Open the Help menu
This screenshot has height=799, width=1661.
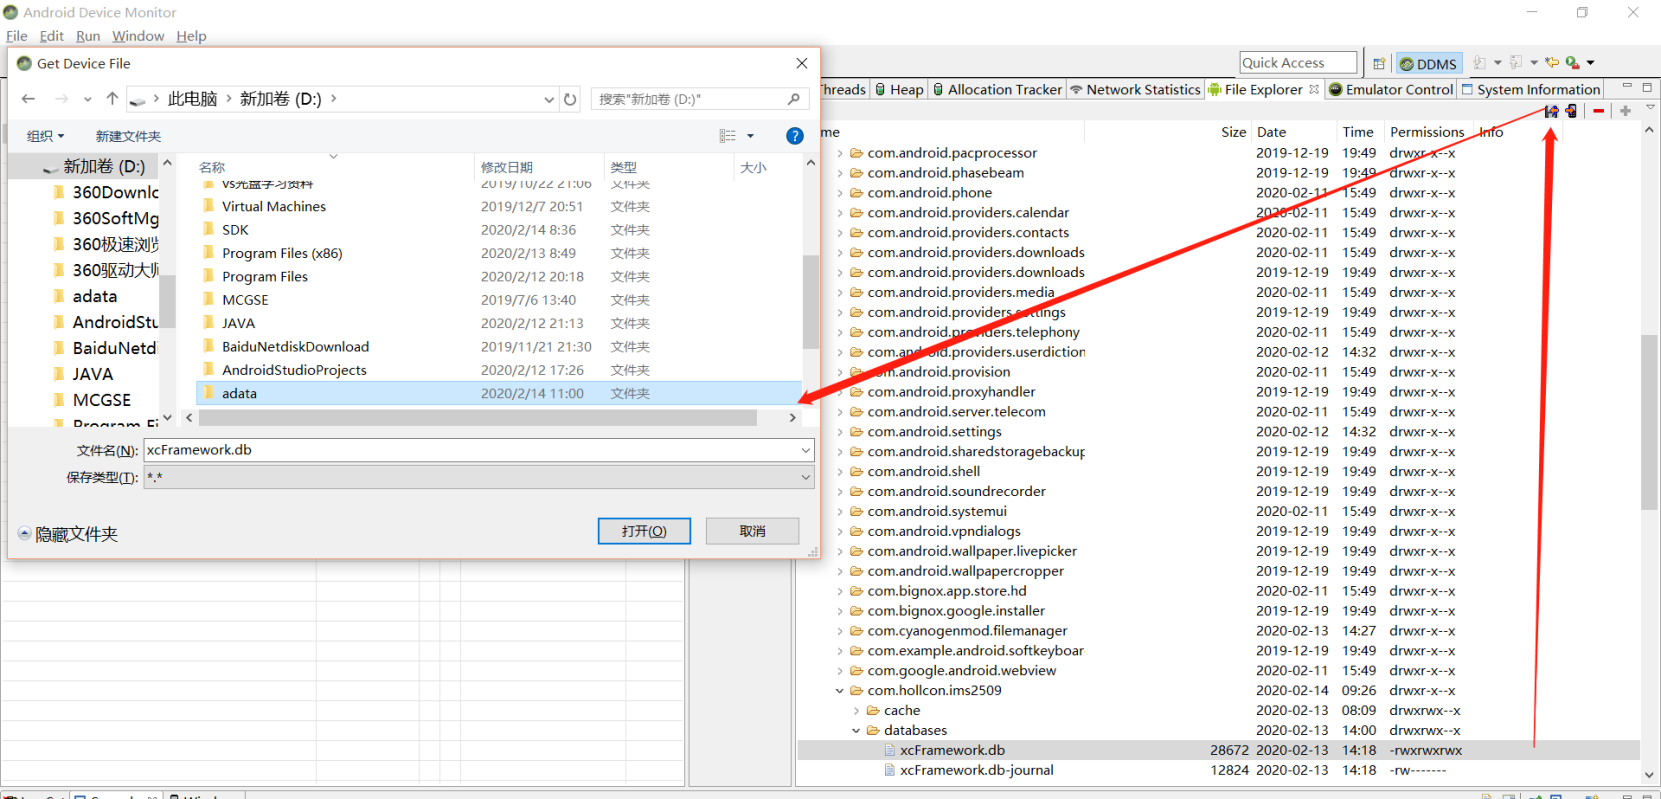(191, 36)
